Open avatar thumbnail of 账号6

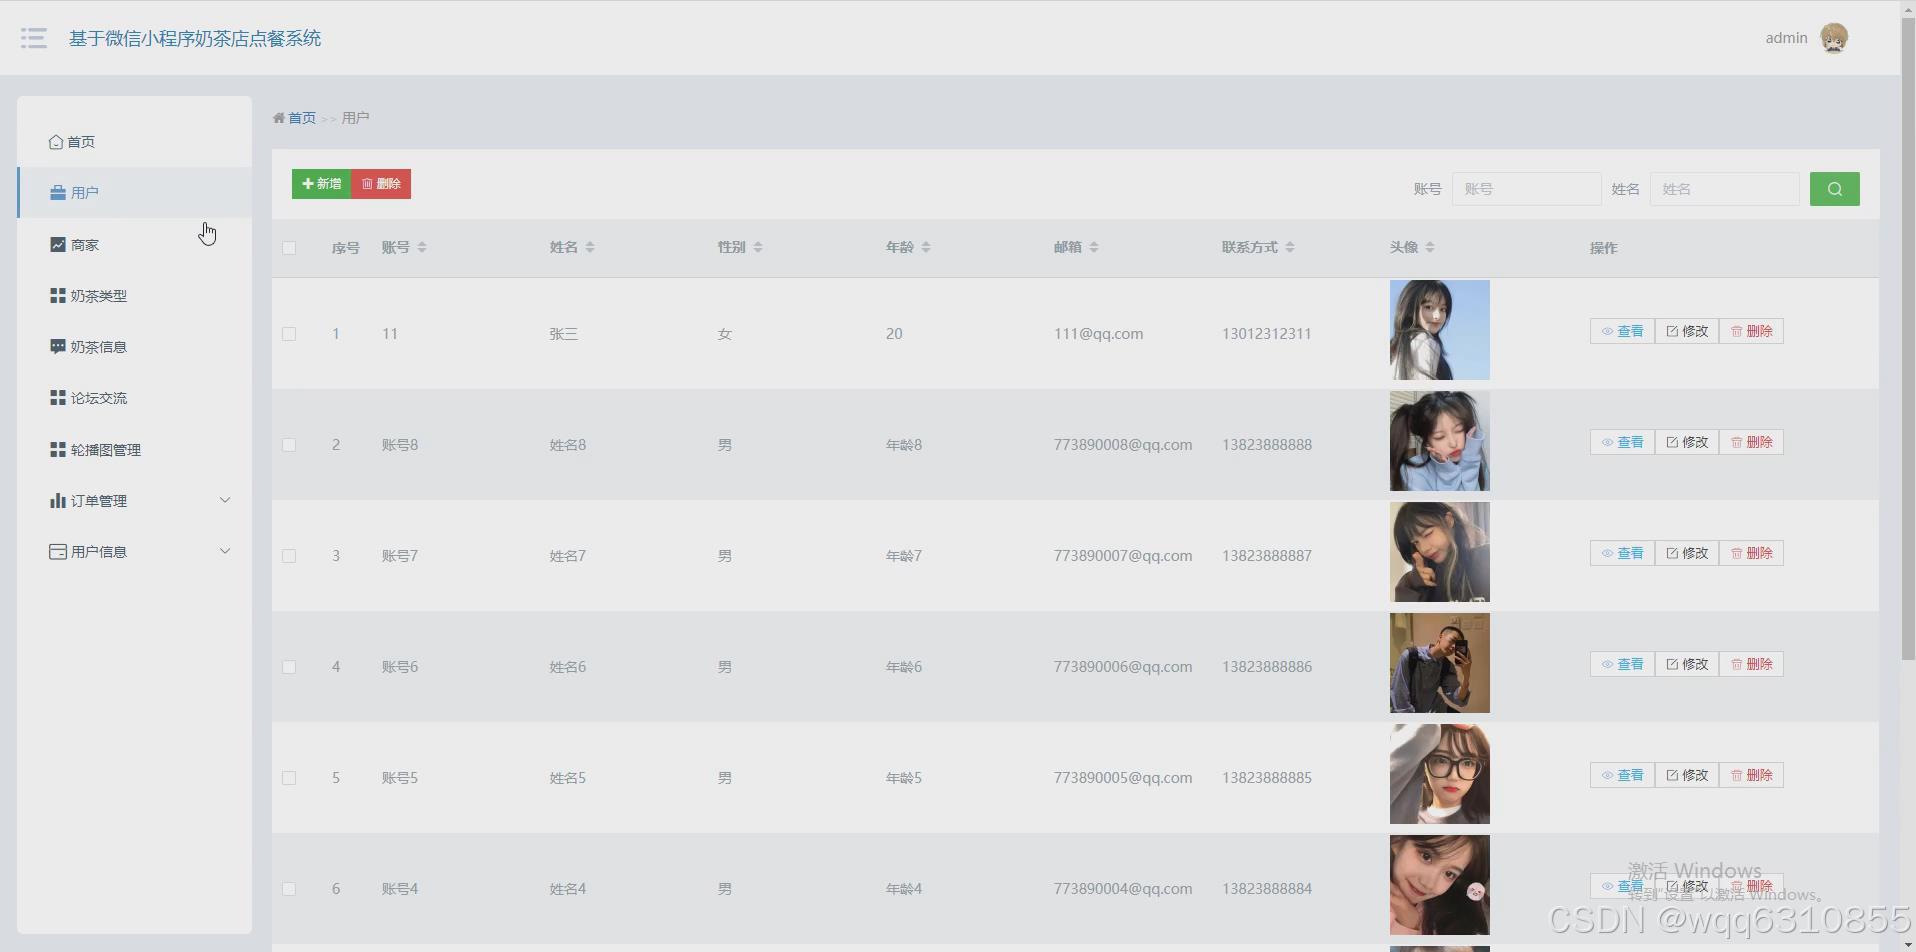[1440, 663]
